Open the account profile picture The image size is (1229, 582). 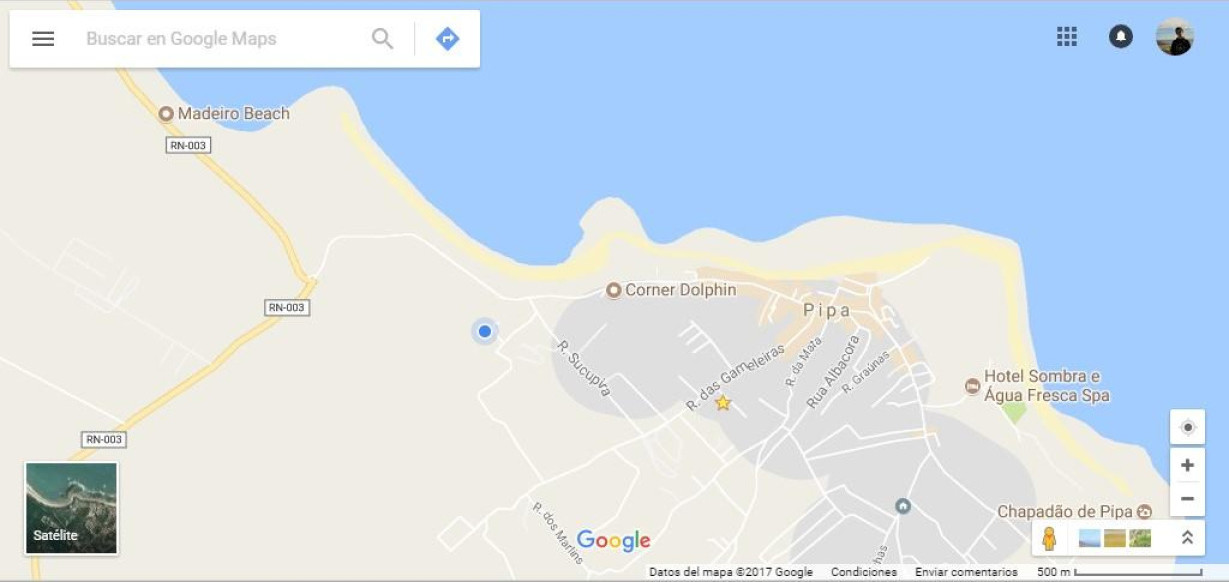click(x=1175, y=37)
